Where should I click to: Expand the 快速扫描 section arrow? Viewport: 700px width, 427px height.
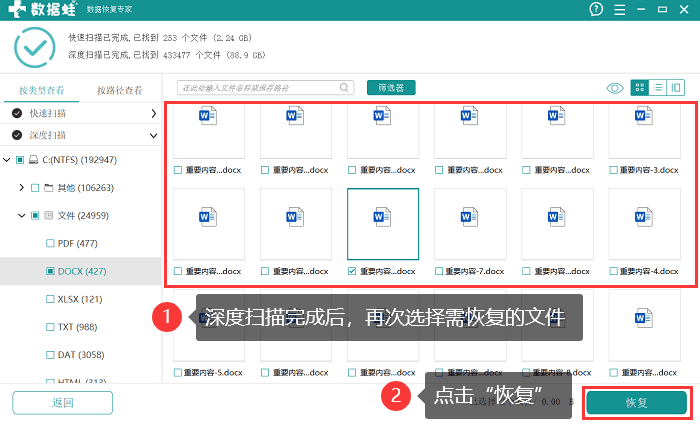(153, 113)
